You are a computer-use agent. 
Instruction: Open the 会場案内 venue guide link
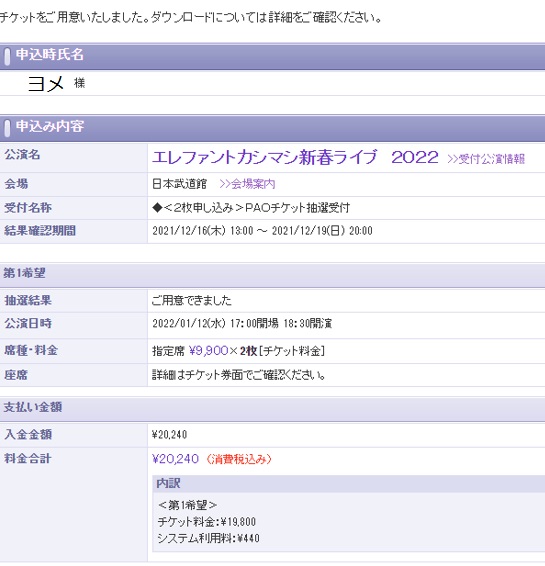(x=247, y=184)
